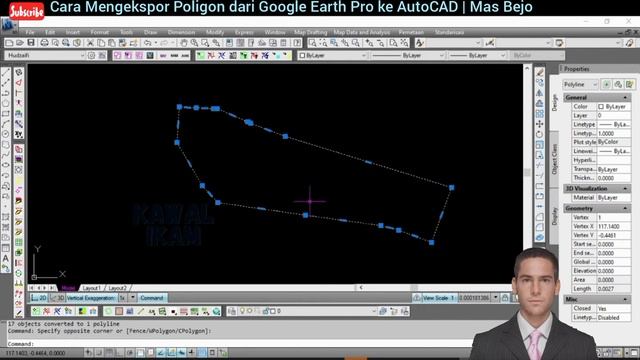Open the Vertical Exaggeration 1x dropdown
This screenshot has height=360, width=640.
[132, 298]
